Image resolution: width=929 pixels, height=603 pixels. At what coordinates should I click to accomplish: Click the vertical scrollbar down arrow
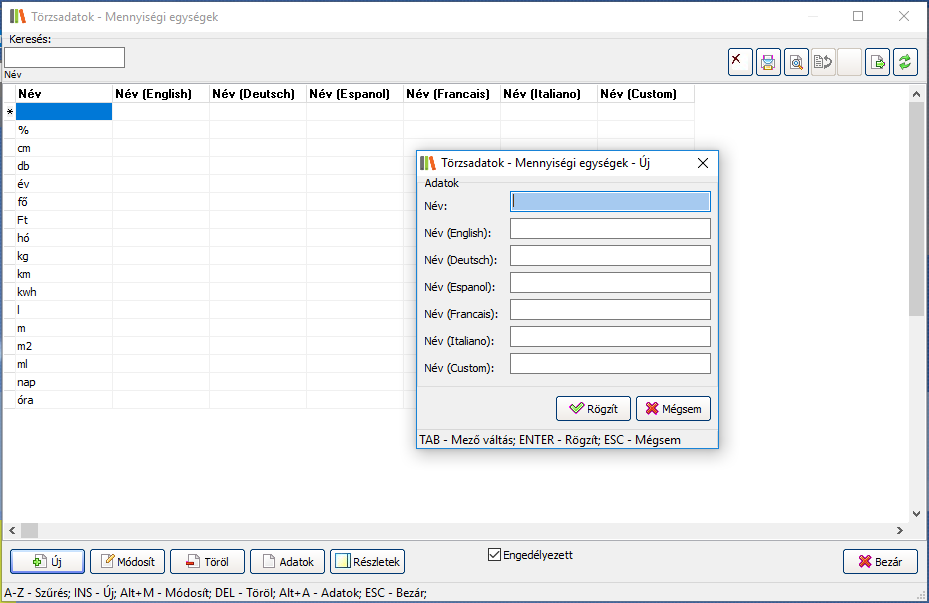pyautogui.click(x=916, y=512)
